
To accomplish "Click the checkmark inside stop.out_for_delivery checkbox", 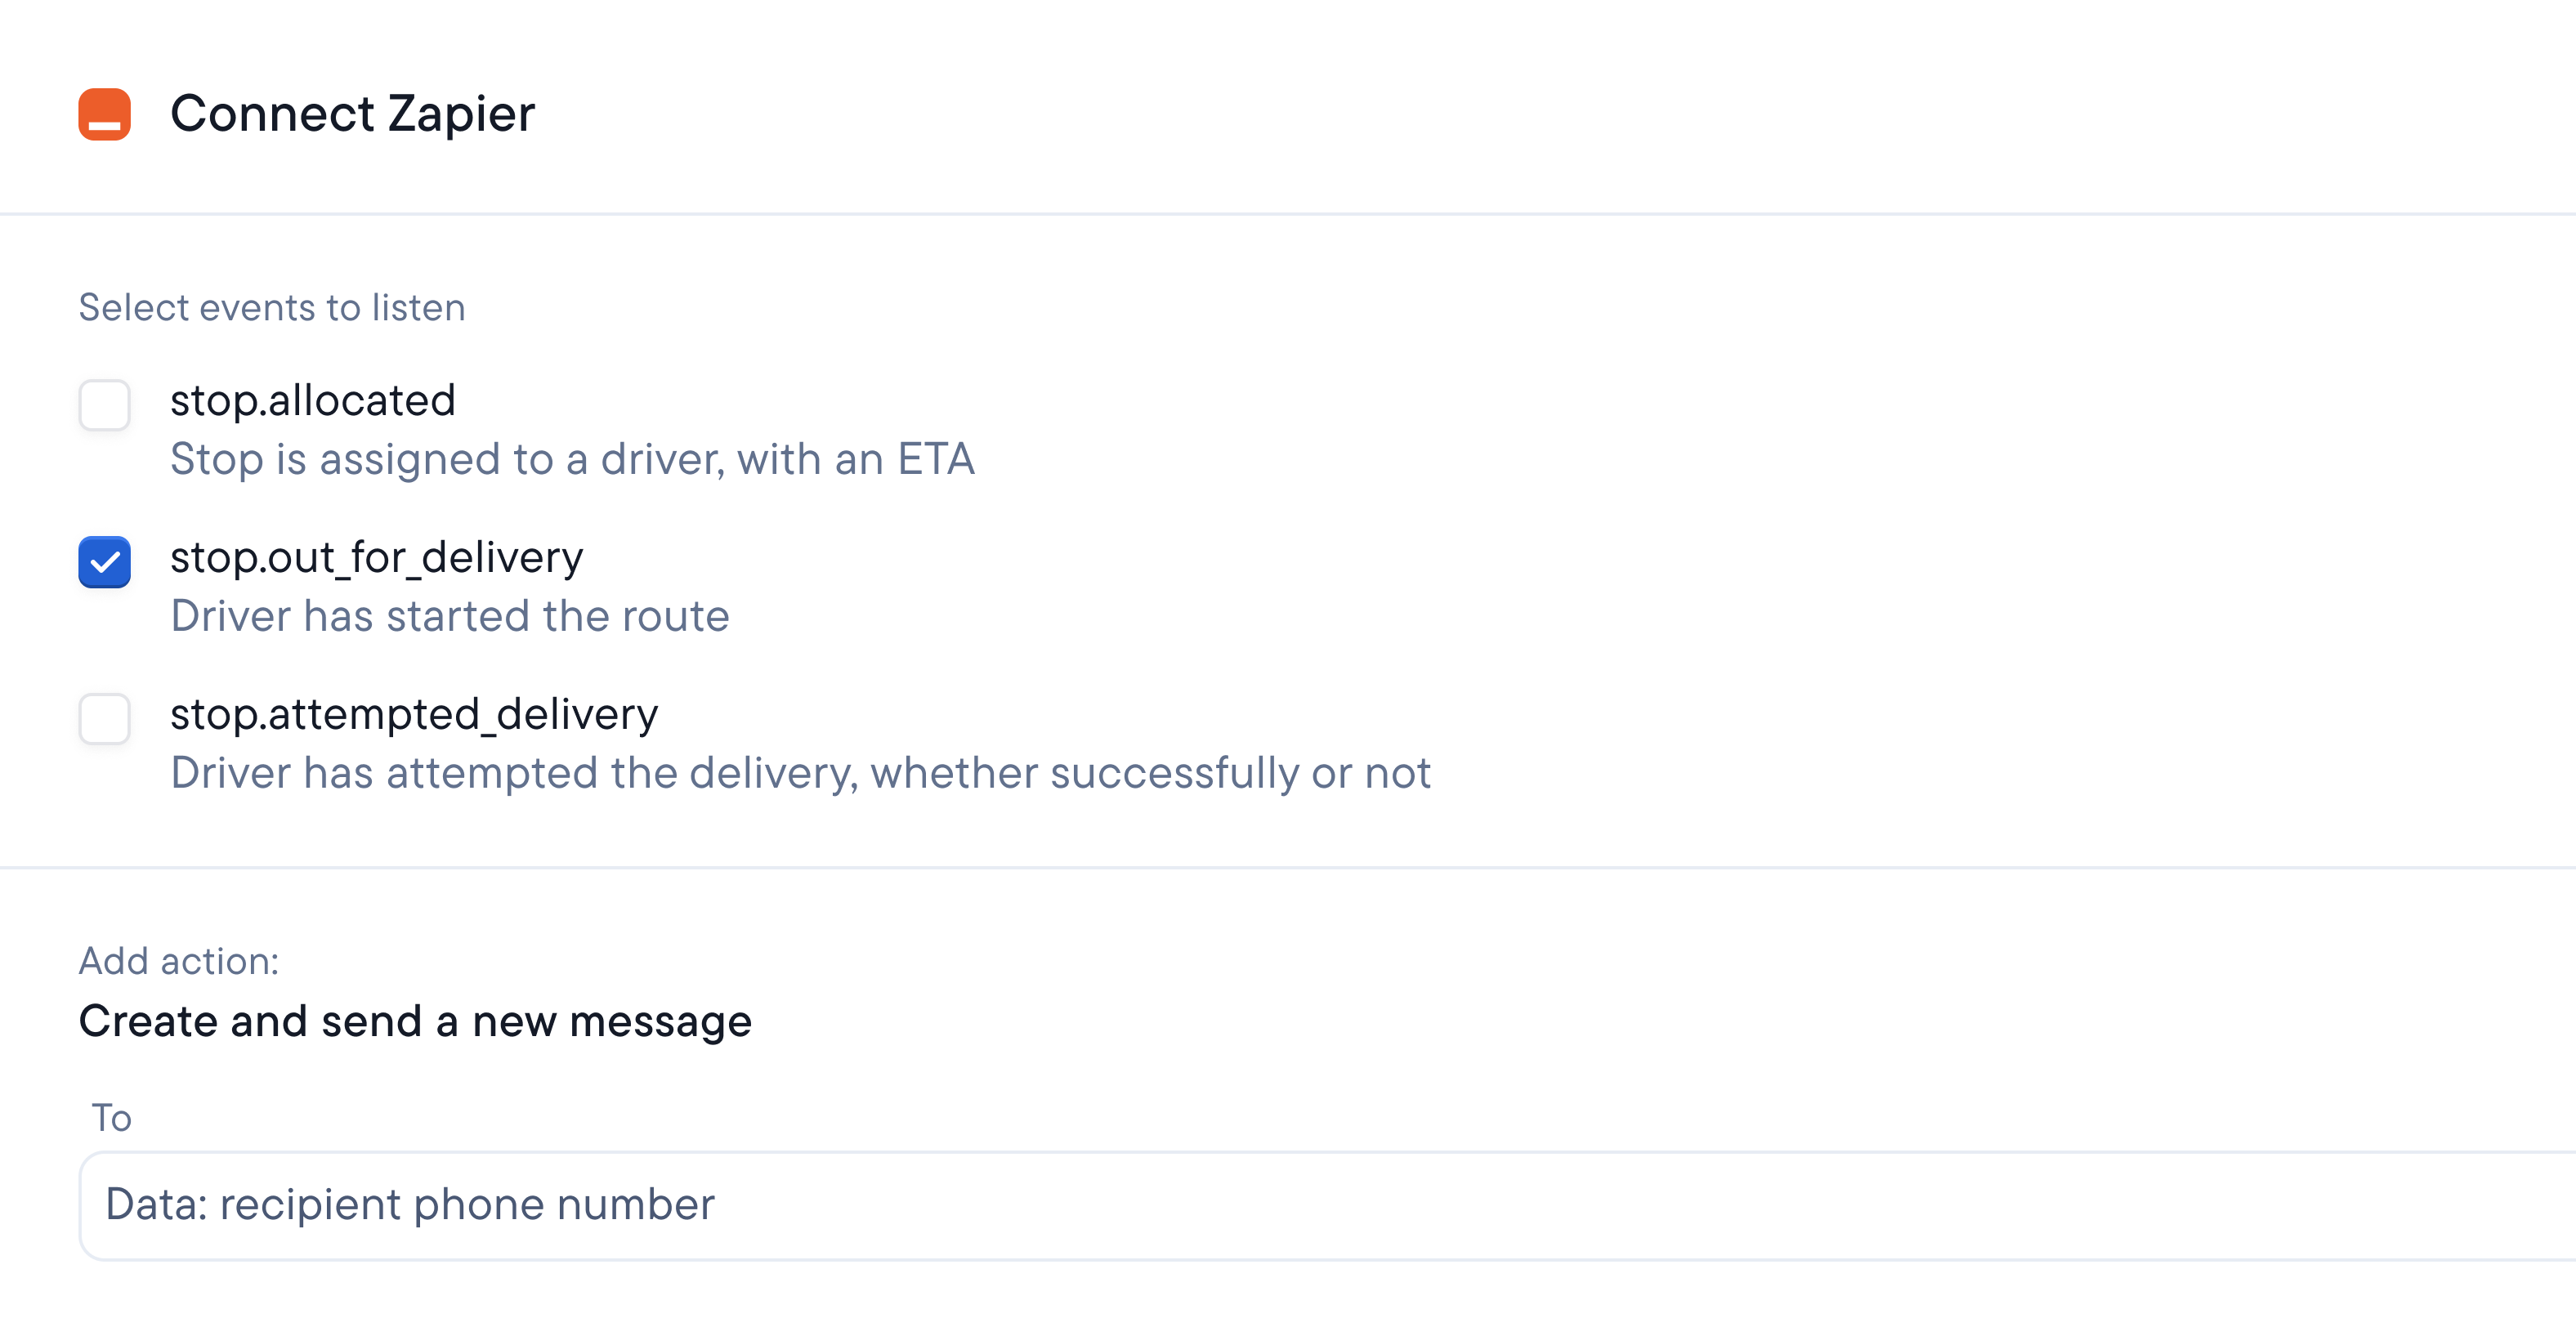I will point(104,563).
